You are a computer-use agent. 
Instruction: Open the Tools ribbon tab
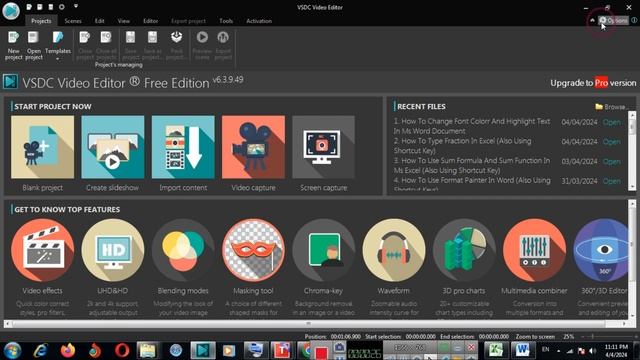[x=226, y=21]
